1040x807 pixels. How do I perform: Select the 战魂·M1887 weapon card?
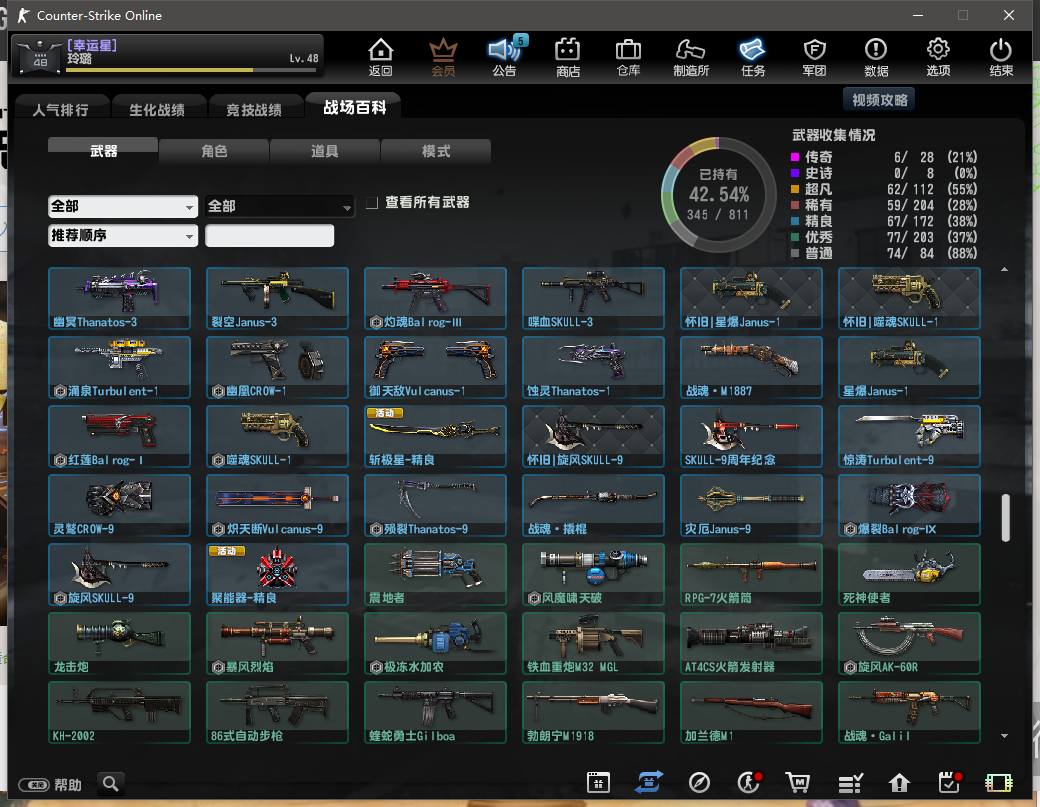(x=751, y=367)
